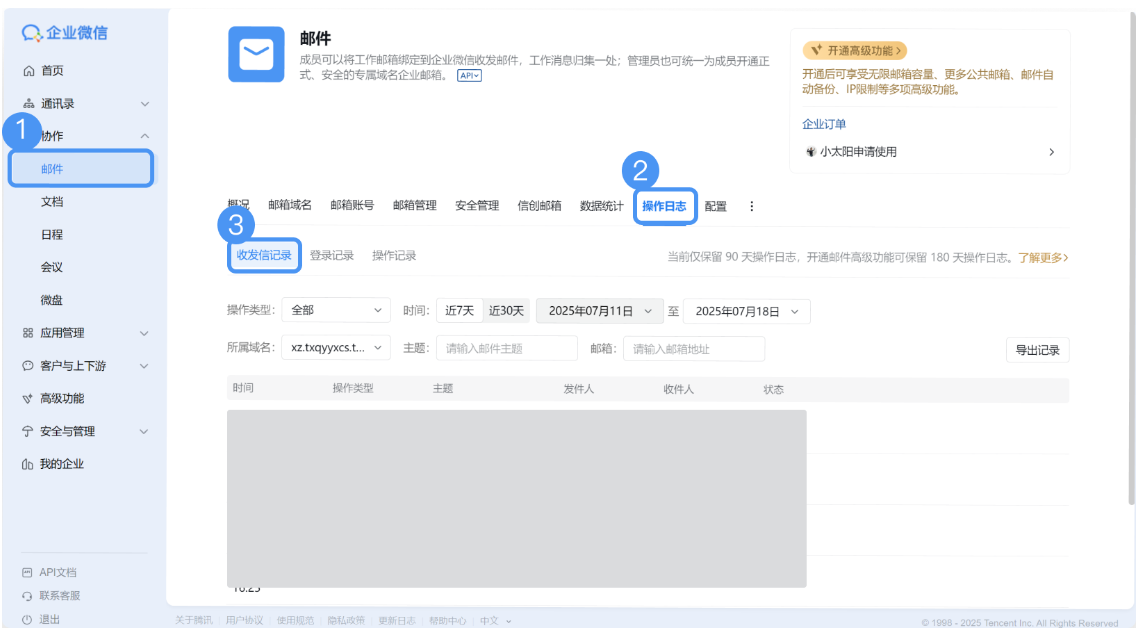This screenshot has width=1146, height=644.
Task: Open the 企业订单 link
Action: (824, 124)
